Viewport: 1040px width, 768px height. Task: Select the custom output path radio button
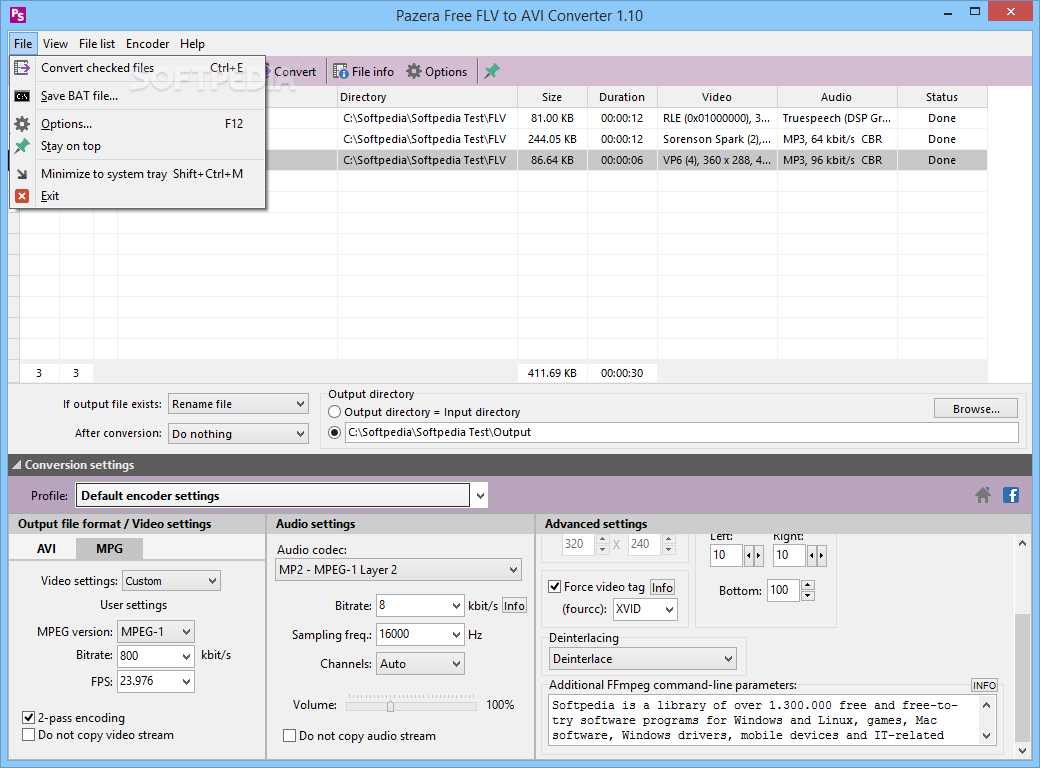point(335,432)
